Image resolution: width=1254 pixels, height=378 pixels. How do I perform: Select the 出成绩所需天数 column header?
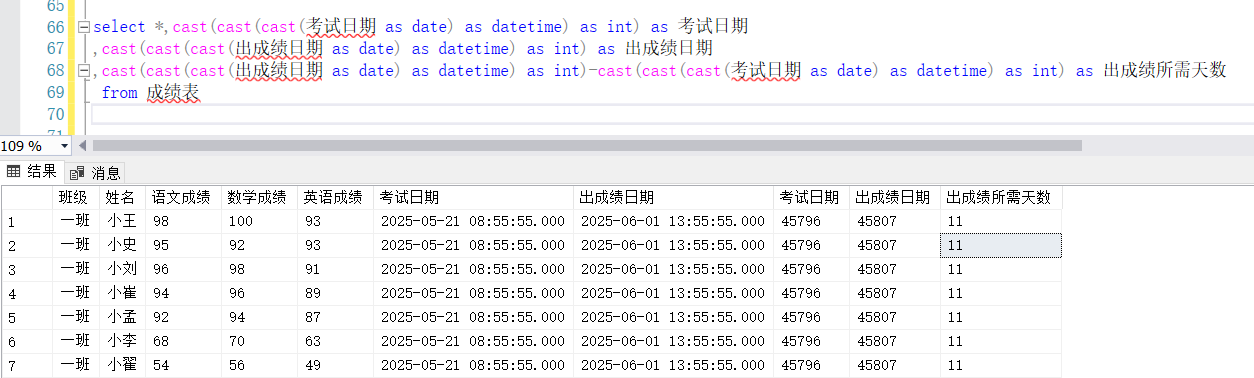pyautogui.click(x=1000, y=197)
